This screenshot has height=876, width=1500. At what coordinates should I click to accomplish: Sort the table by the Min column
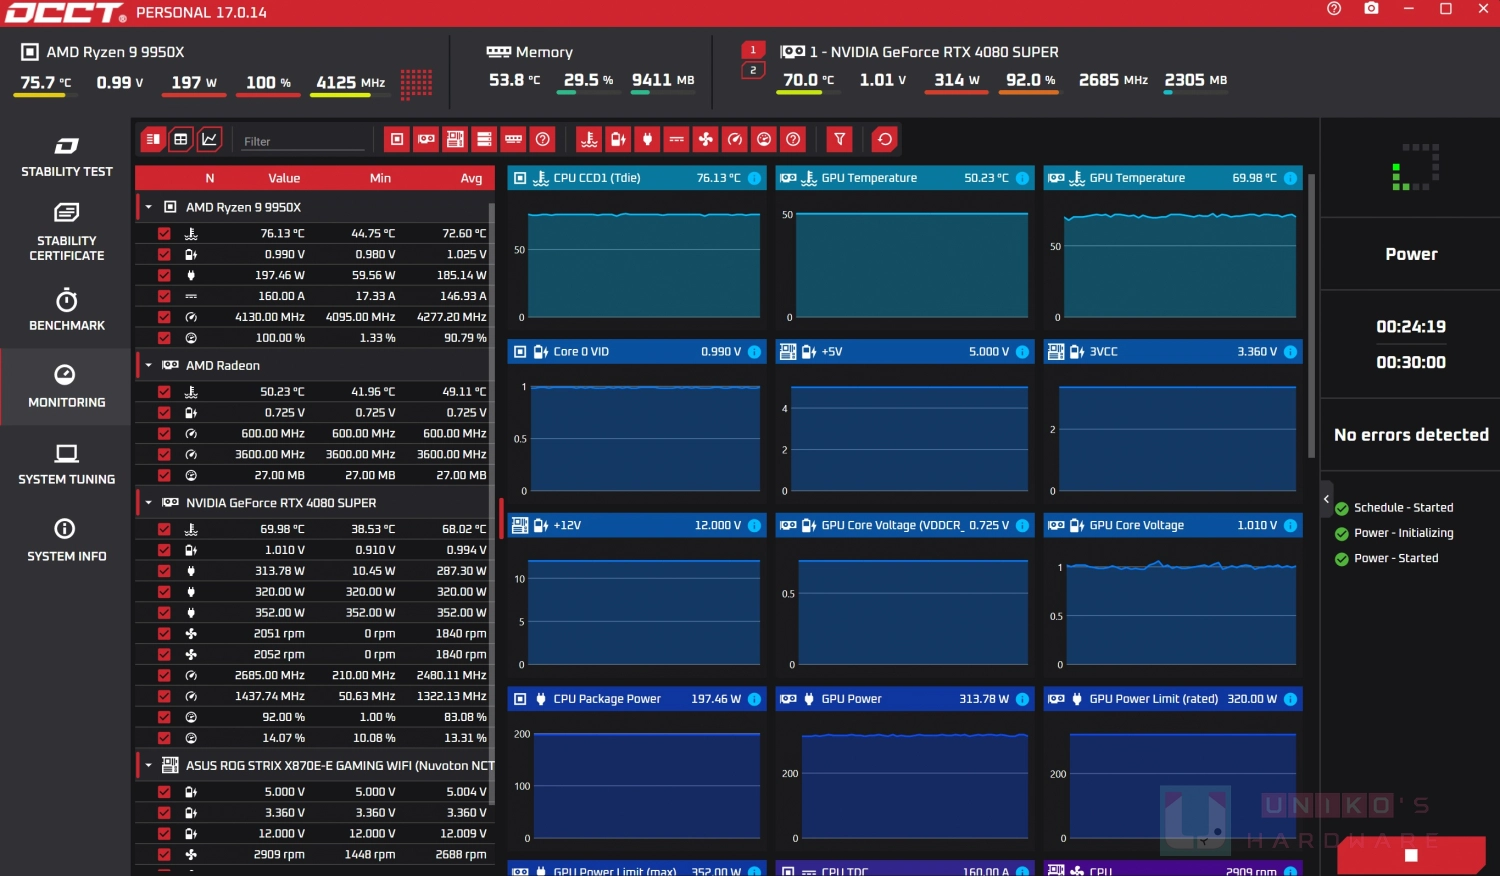point(380,178)
